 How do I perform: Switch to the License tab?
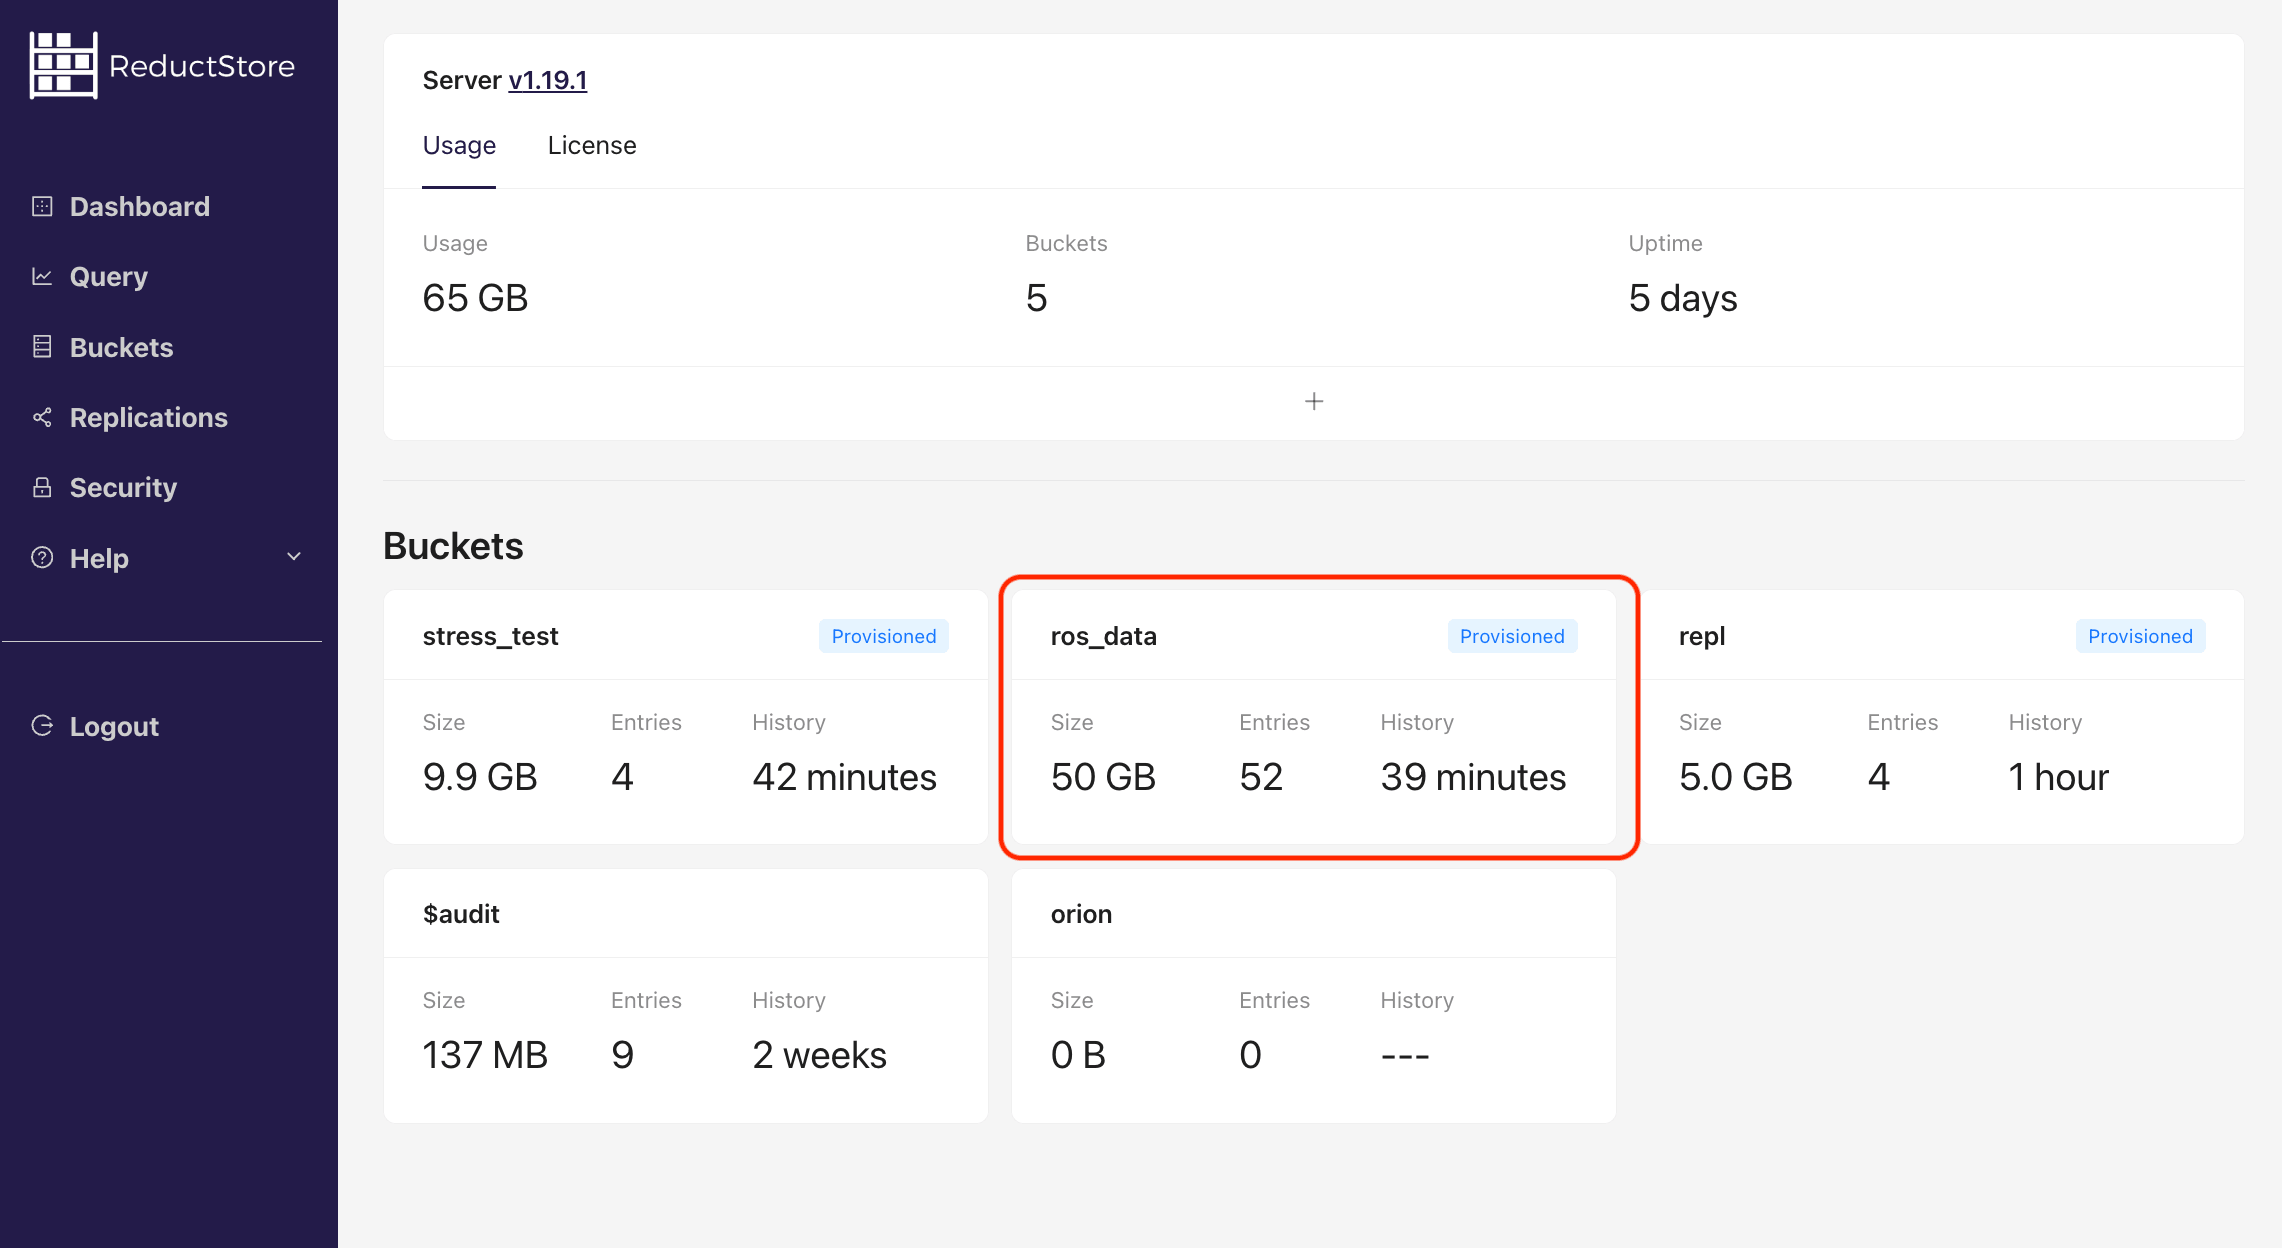coord(592,146)
